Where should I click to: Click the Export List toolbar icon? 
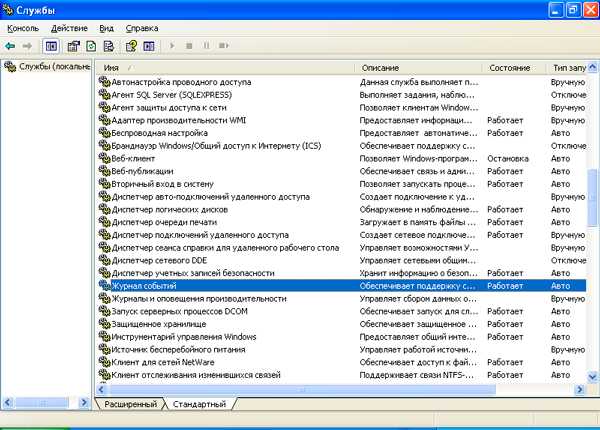[x=108, y=46]
